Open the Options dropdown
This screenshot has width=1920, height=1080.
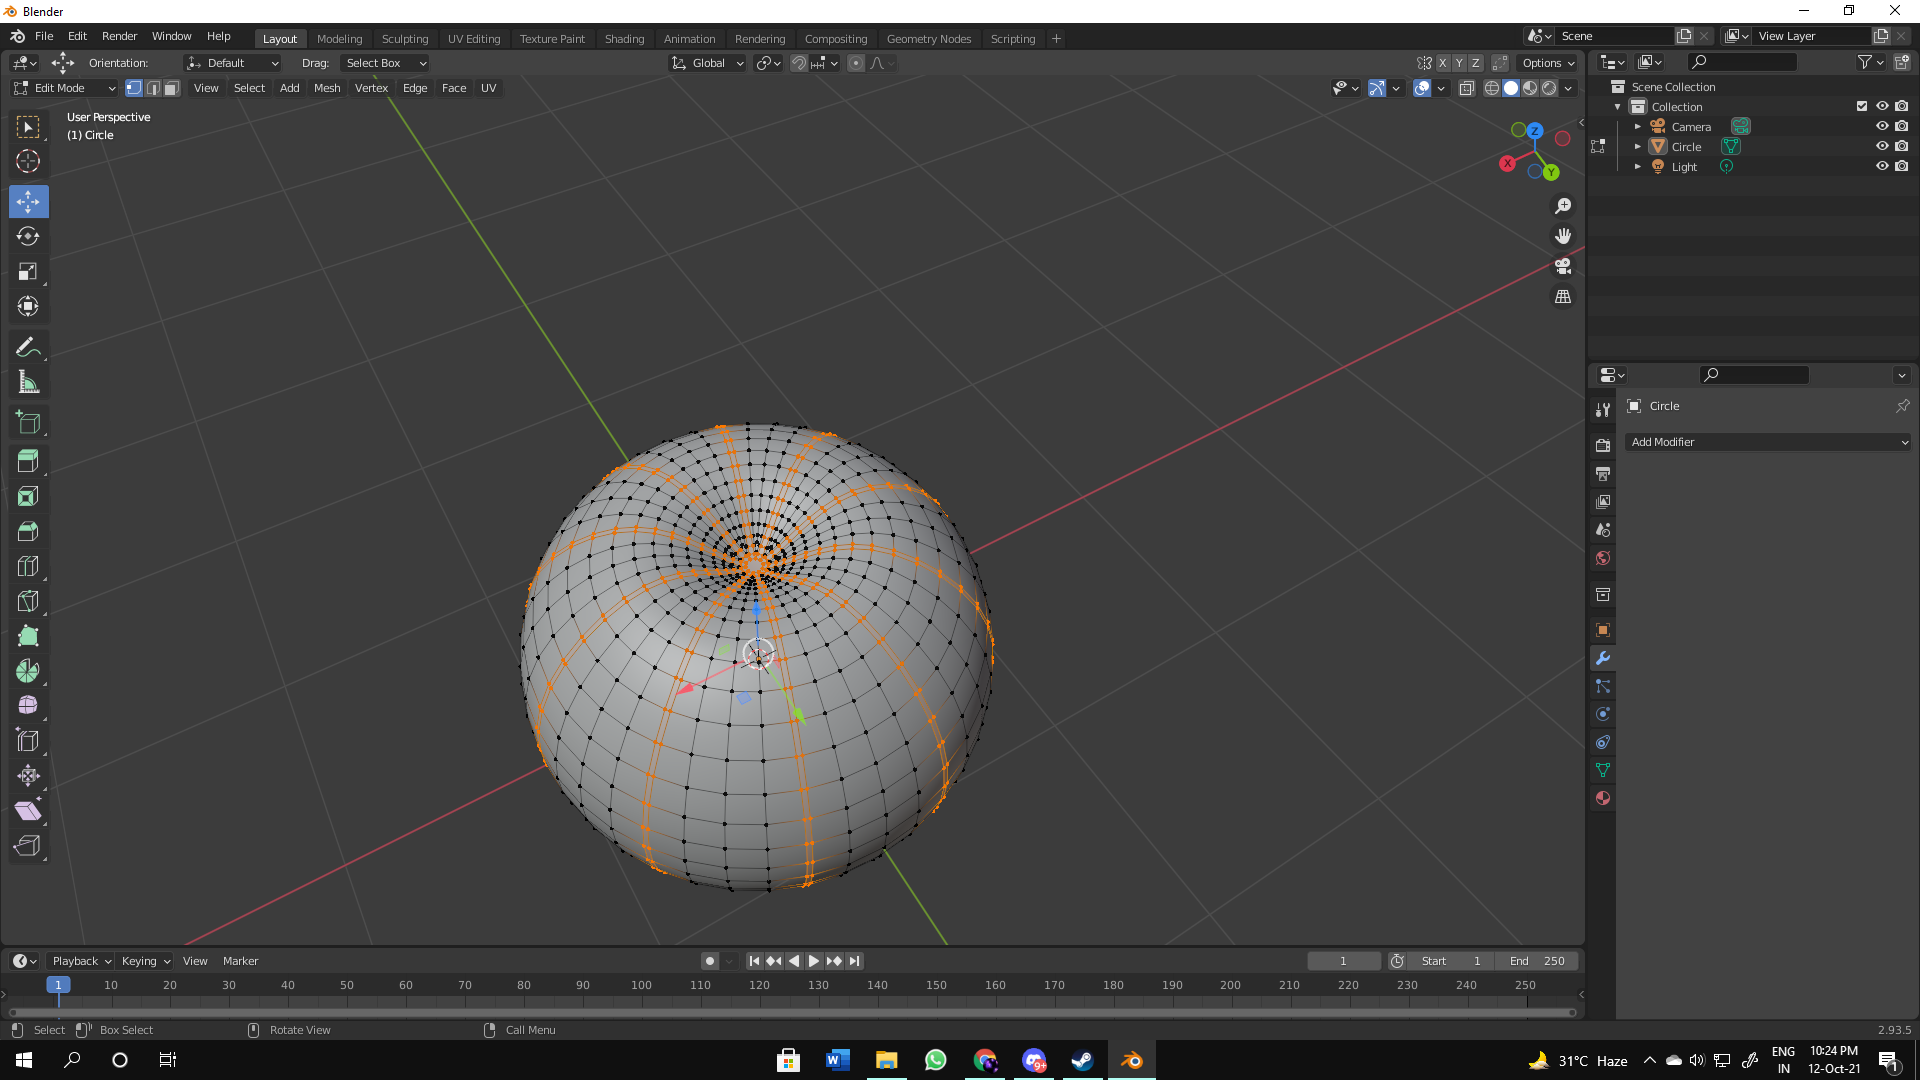click(1548, 63)
